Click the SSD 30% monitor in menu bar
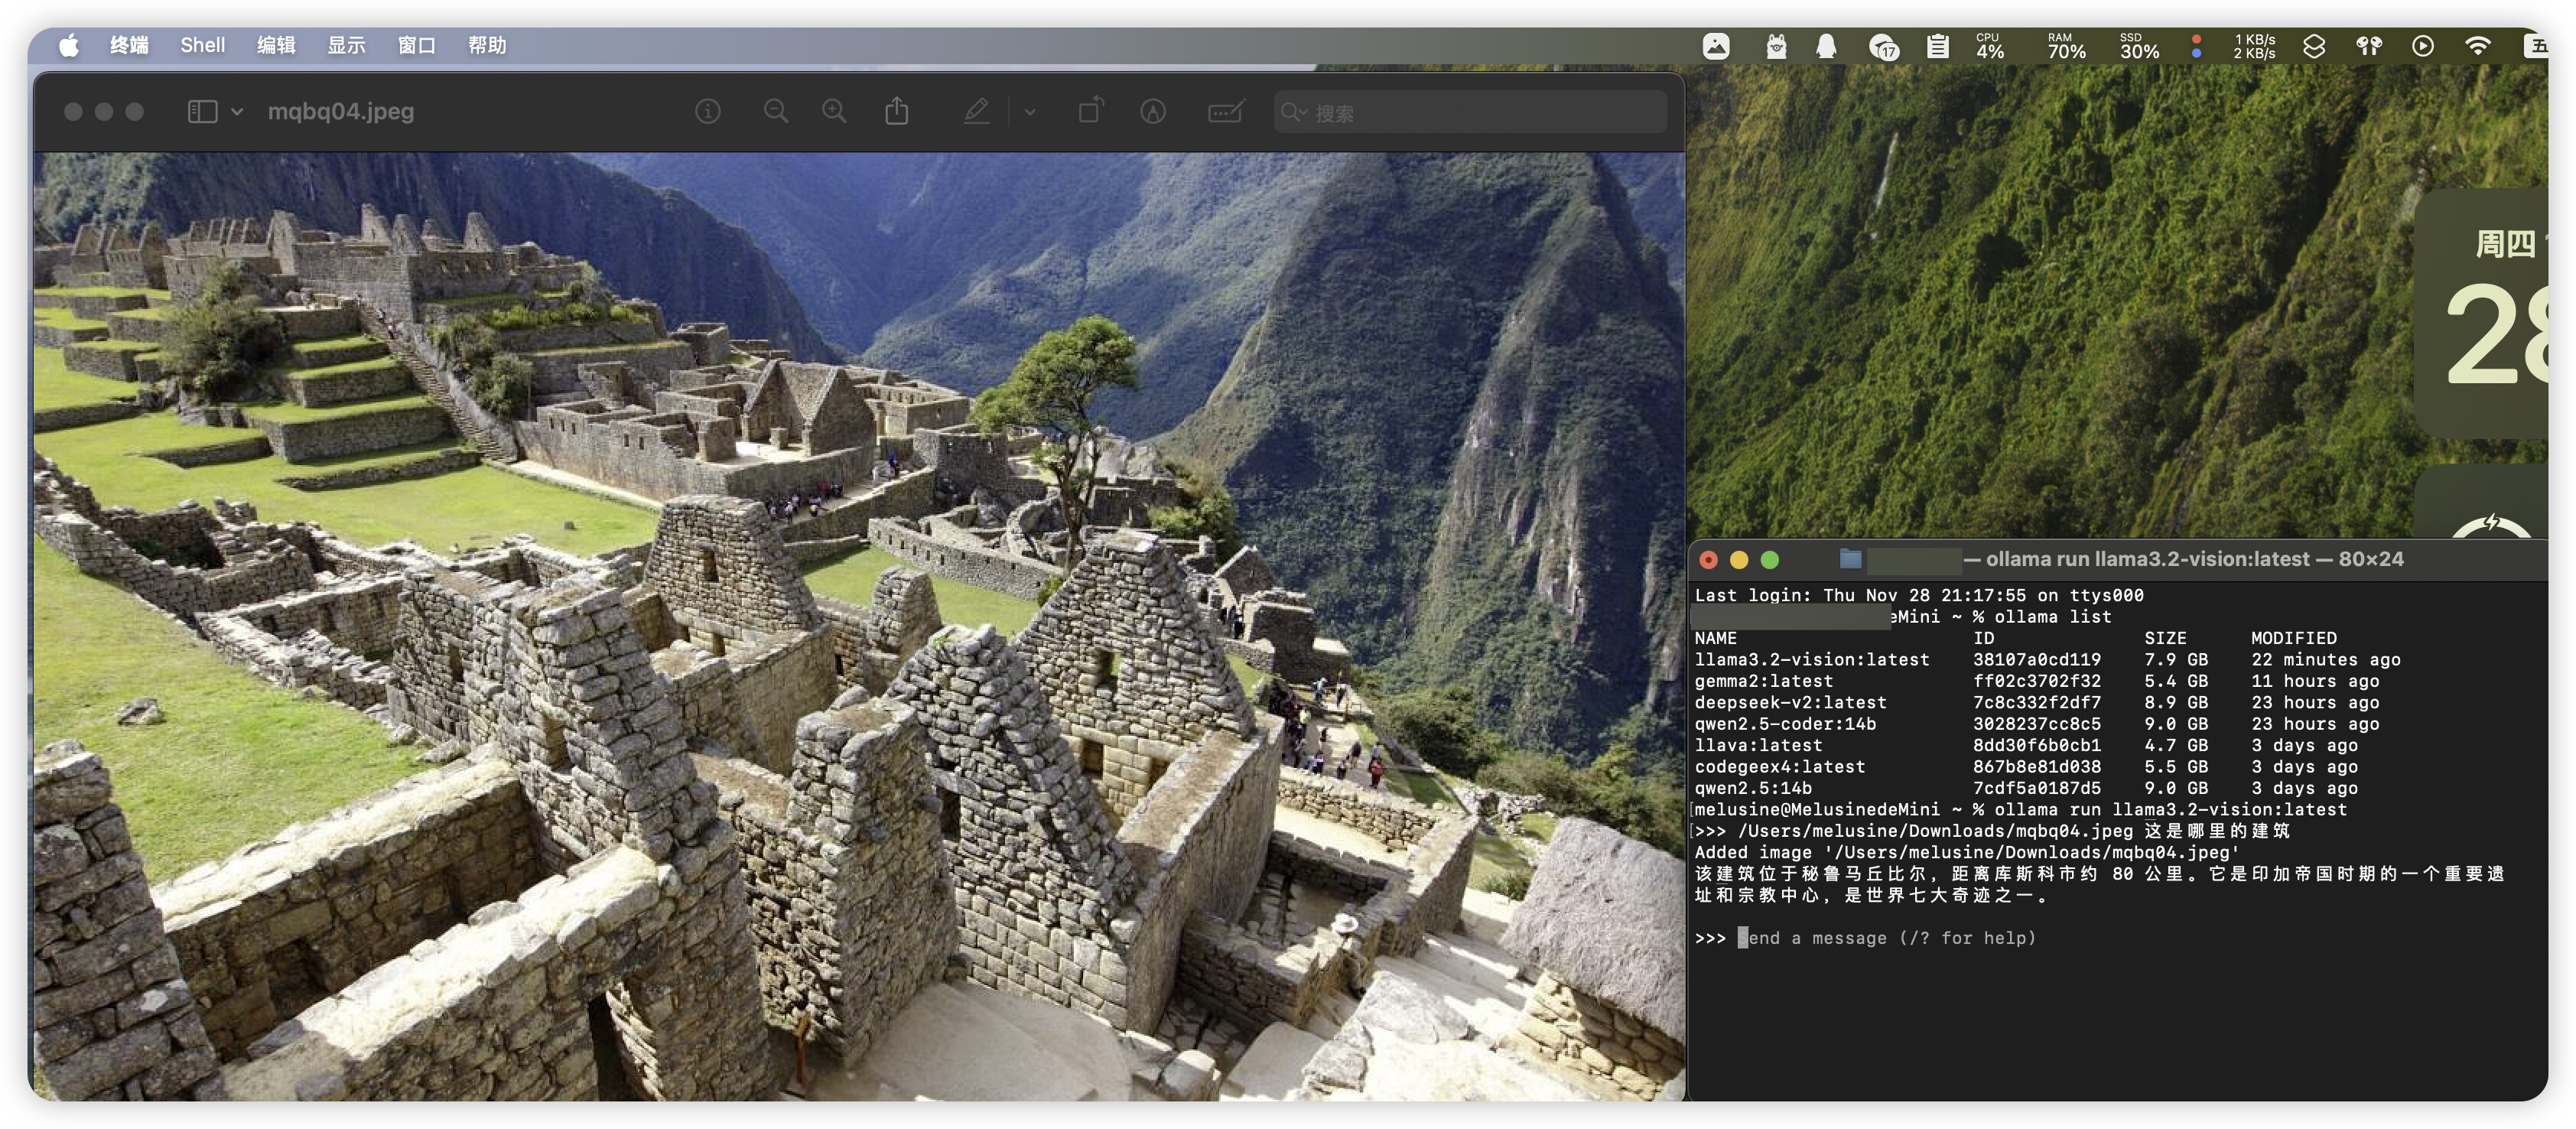The height and width of the screenshot is (1129, 2576). click(x=2139, y=46)
